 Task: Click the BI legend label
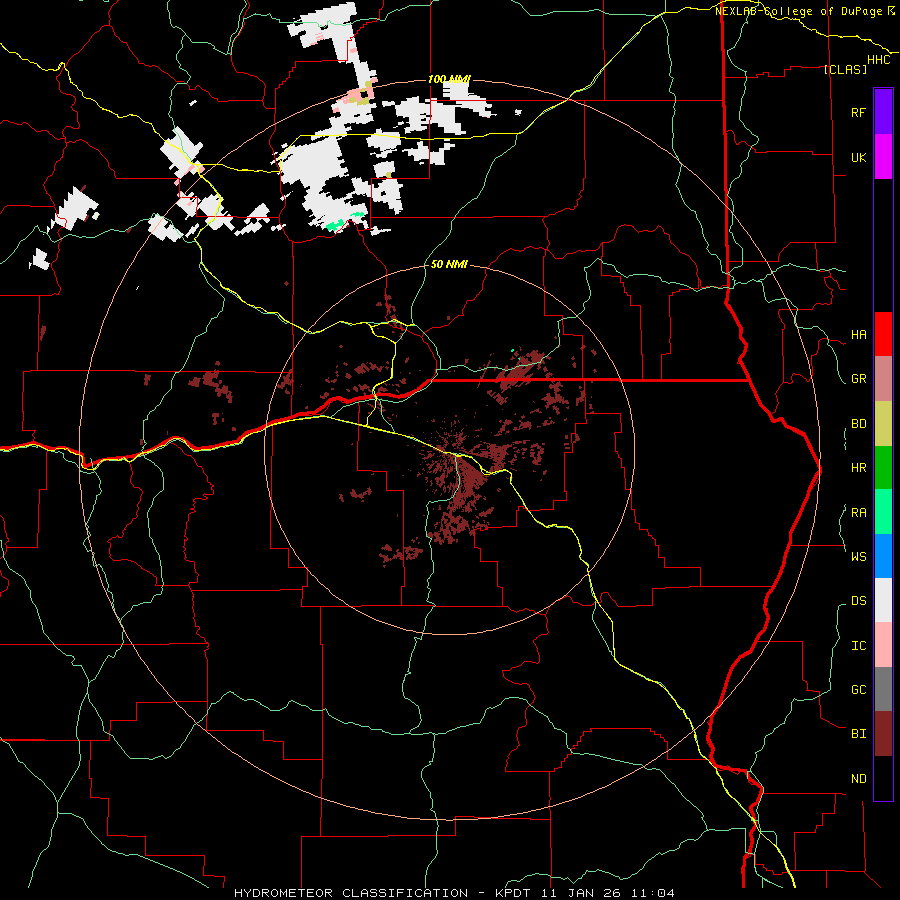(859, 734)
